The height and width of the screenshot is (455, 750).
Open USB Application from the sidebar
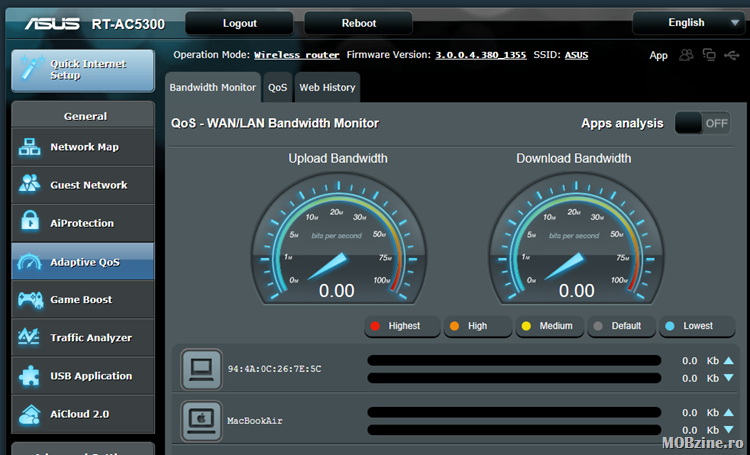[83, 376]
